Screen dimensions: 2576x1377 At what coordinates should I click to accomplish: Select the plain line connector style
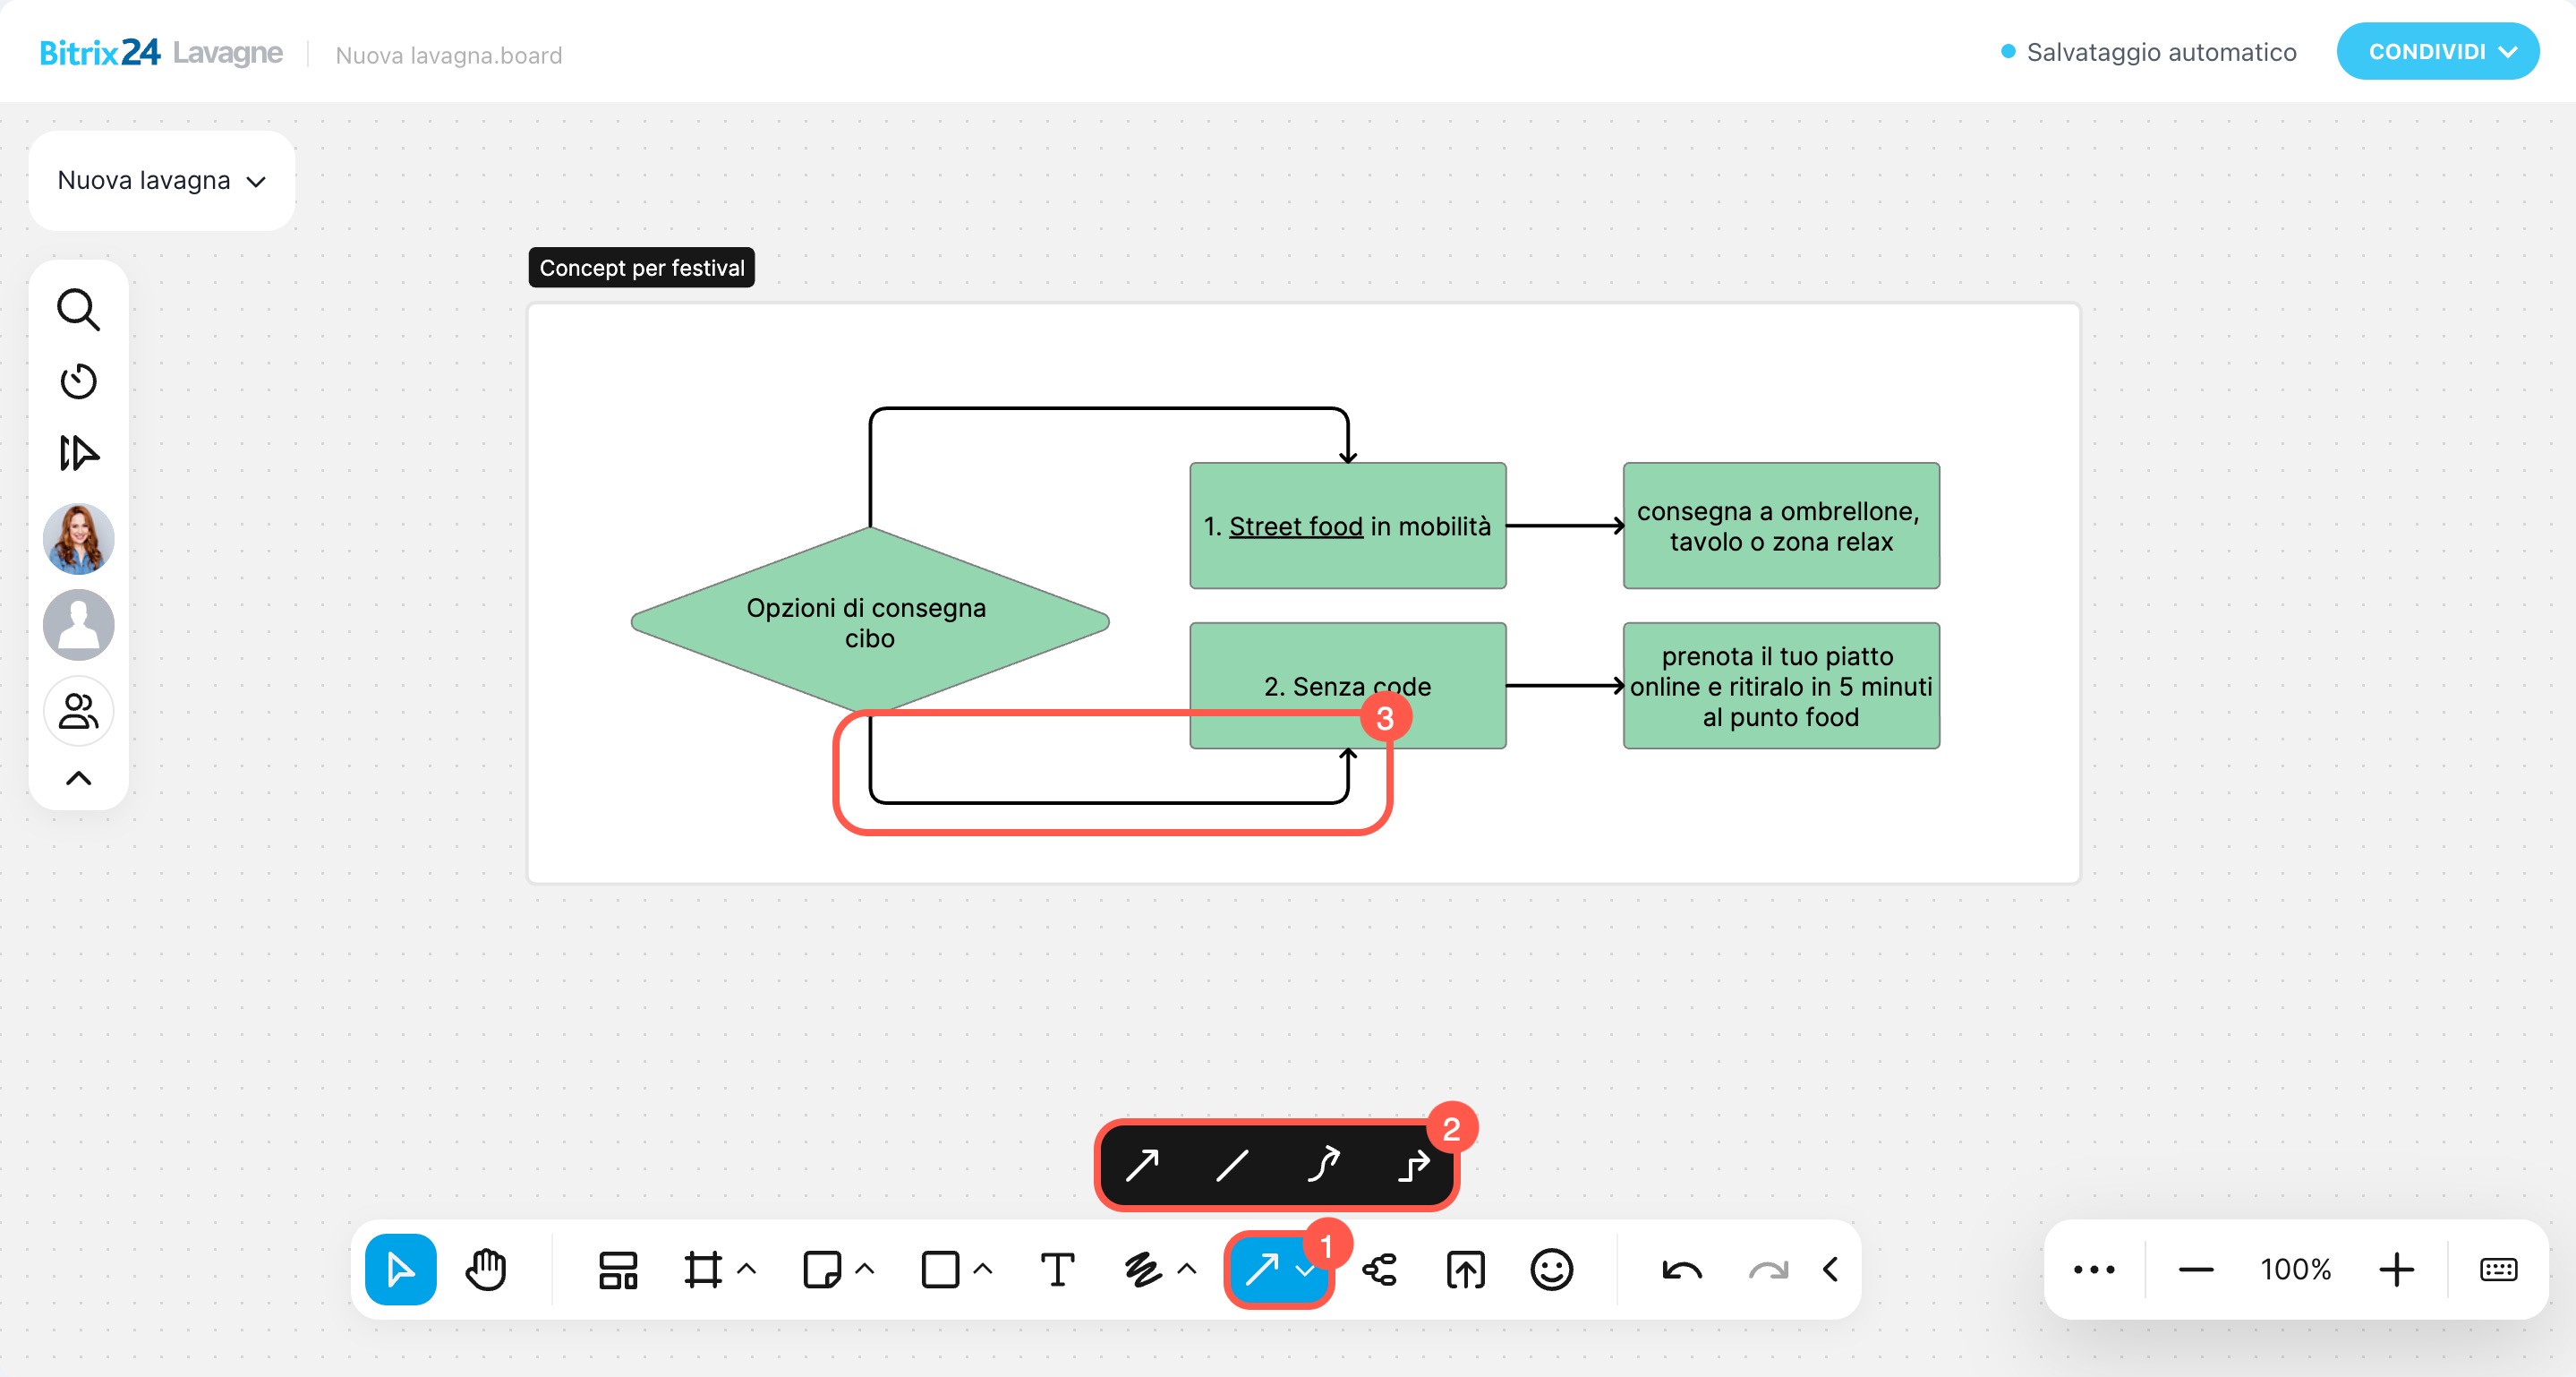[1232, 1165]
